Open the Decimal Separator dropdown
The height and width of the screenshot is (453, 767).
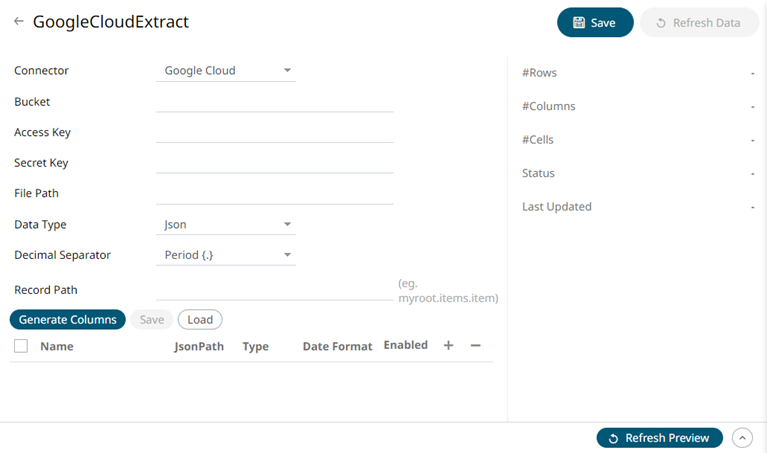point(226,255)
